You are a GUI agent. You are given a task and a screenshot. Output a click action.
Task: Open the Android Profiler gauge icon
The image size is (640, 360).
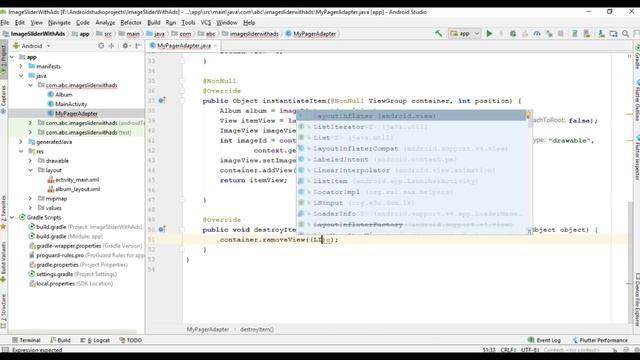pyautogui.click(x=537, y=33)
